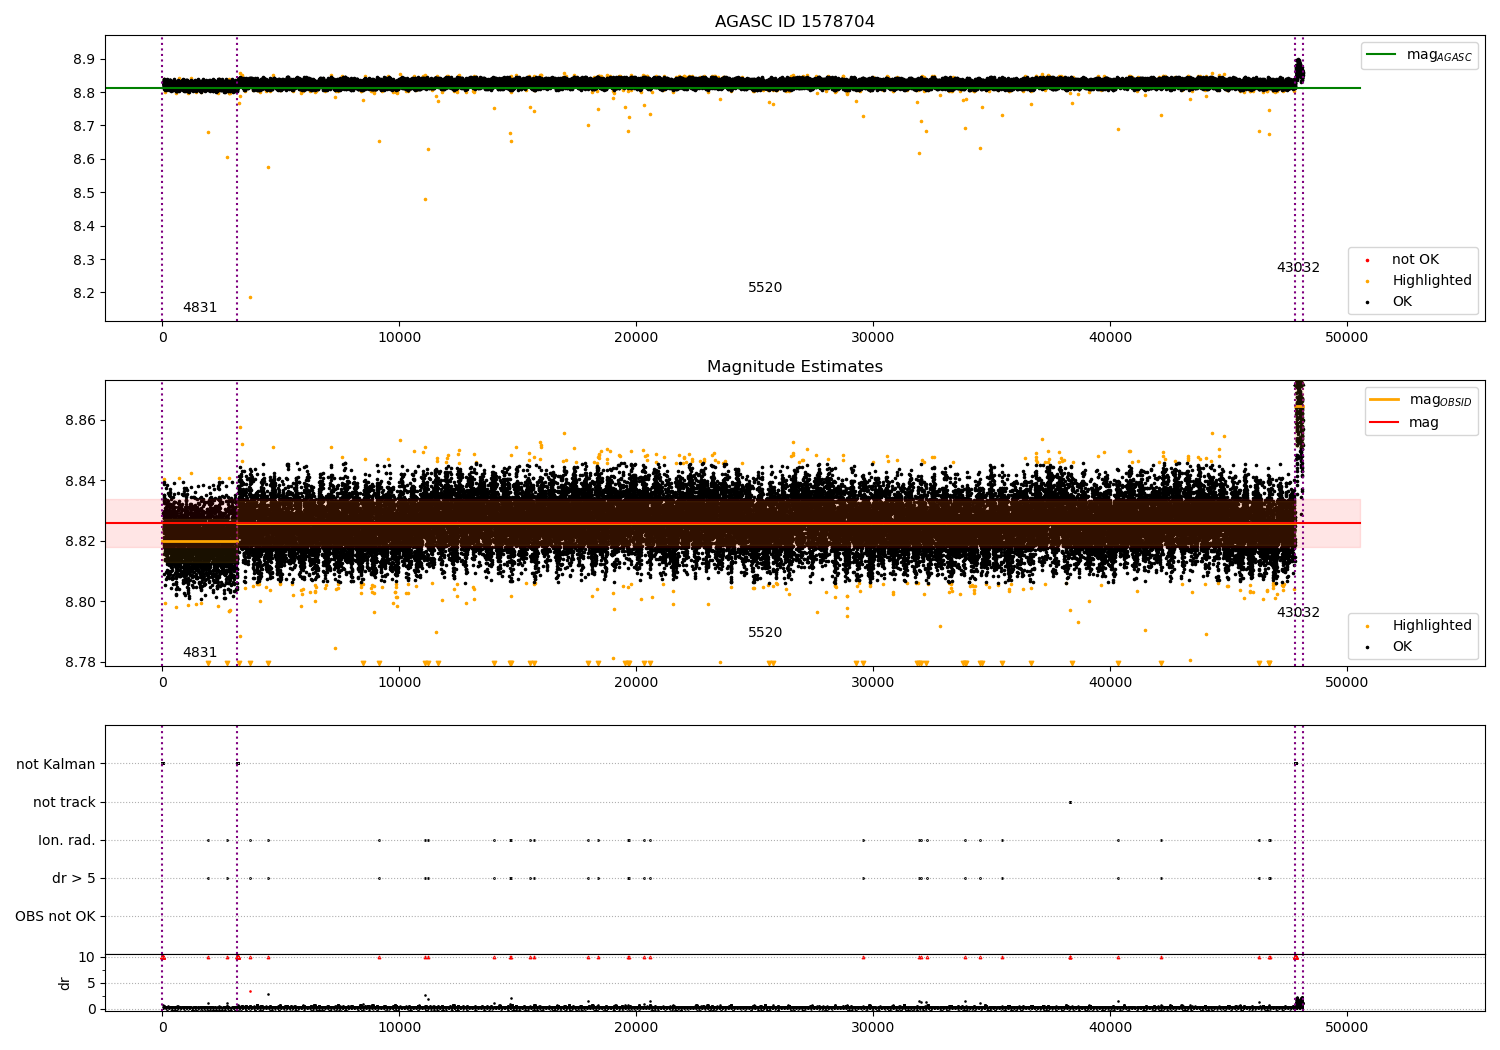
Task: Click the 20000 x-tick of Magnitude Estimates plot
Action: [636, 683]
